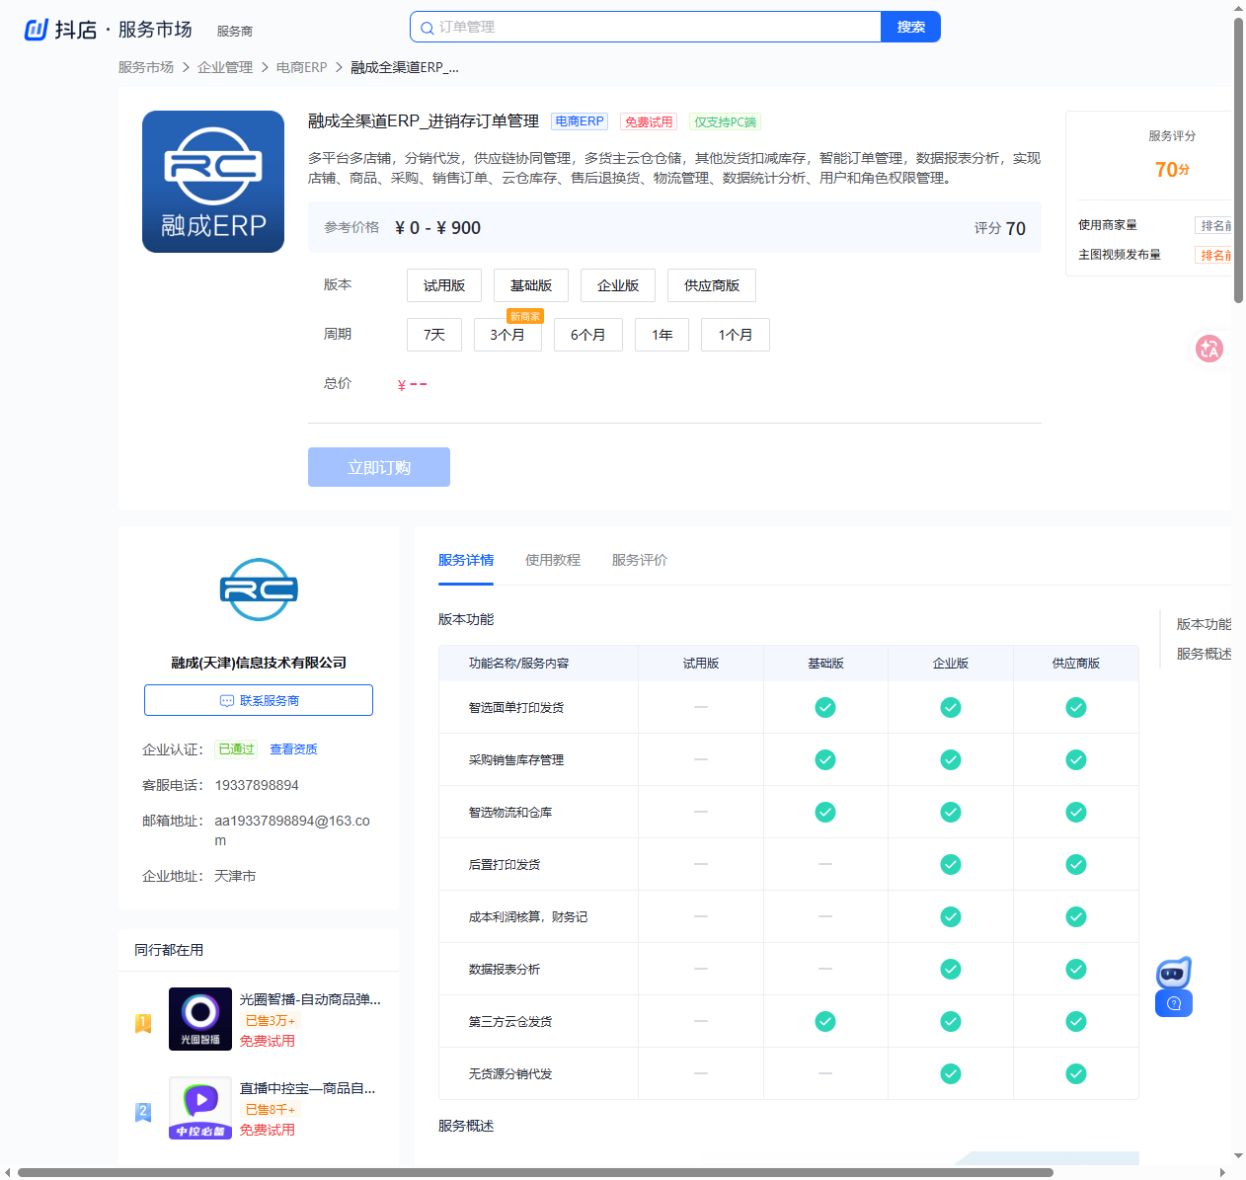Select the 企业版 version option
Image resolution: width=1246 pixels, height=1180 pixels.
click(618, 285)
